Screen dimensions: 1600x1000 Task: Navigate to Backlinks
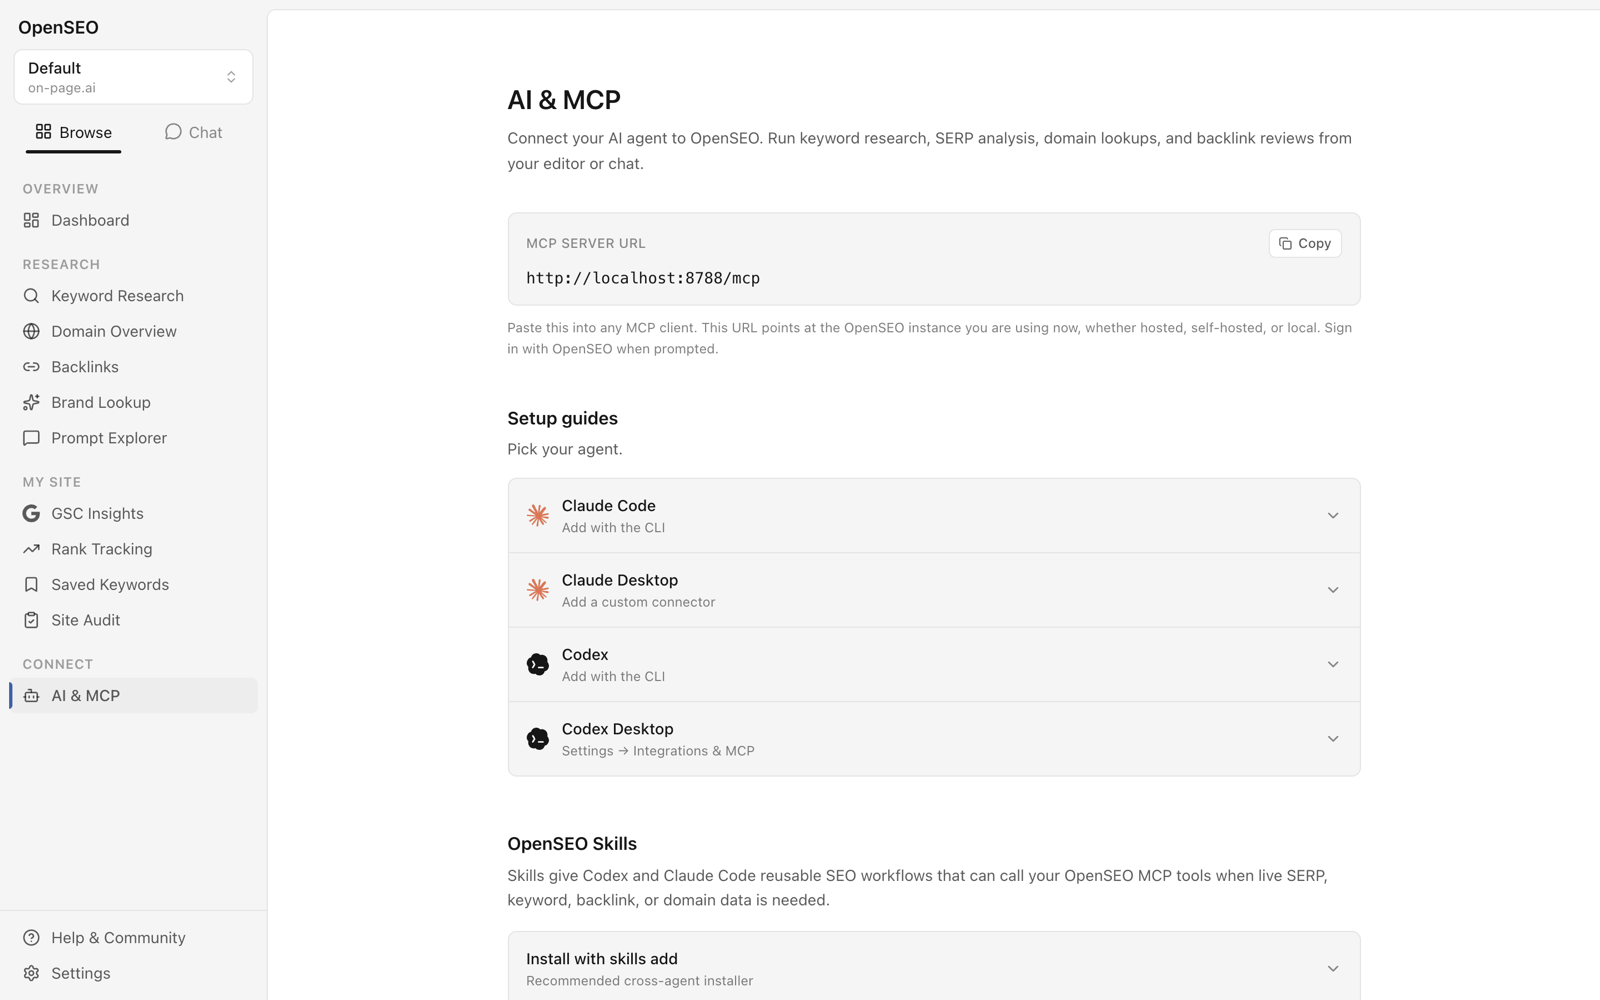click(134, 367)
